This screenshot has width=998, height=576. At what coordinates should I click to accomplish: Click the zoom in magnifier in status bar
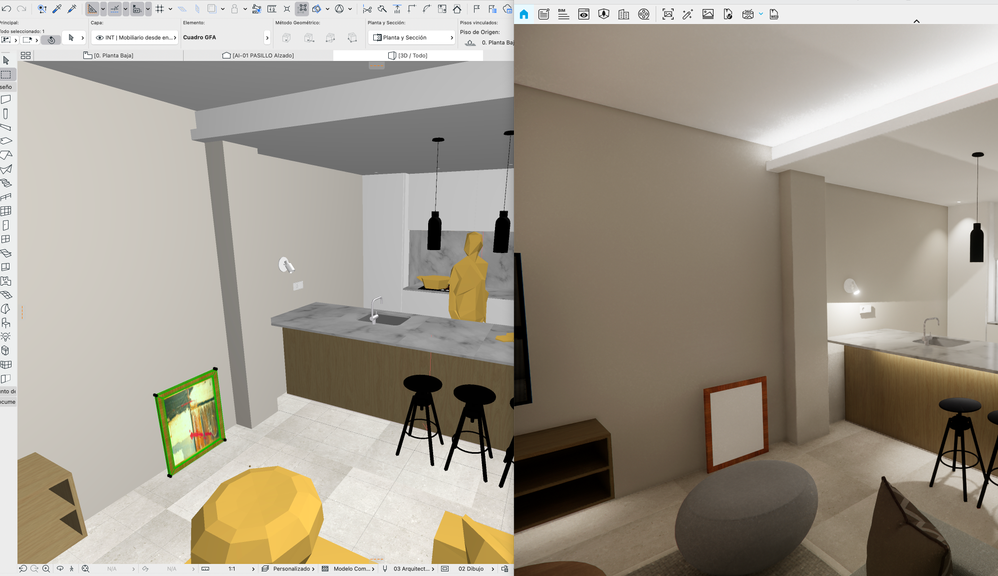pos(46,569)
